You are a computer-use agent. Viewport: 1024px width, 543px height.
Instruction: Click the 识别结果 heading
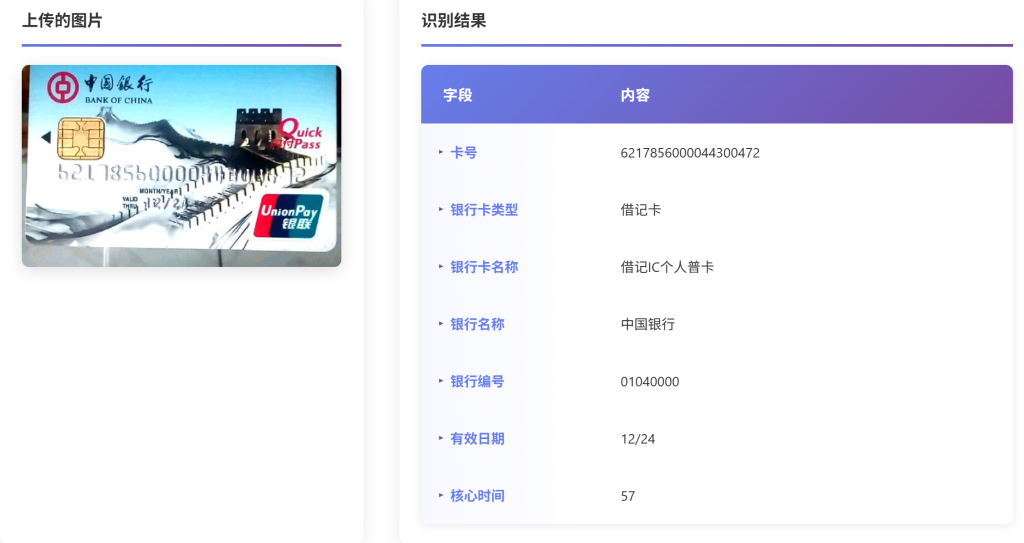click(454, 21)
